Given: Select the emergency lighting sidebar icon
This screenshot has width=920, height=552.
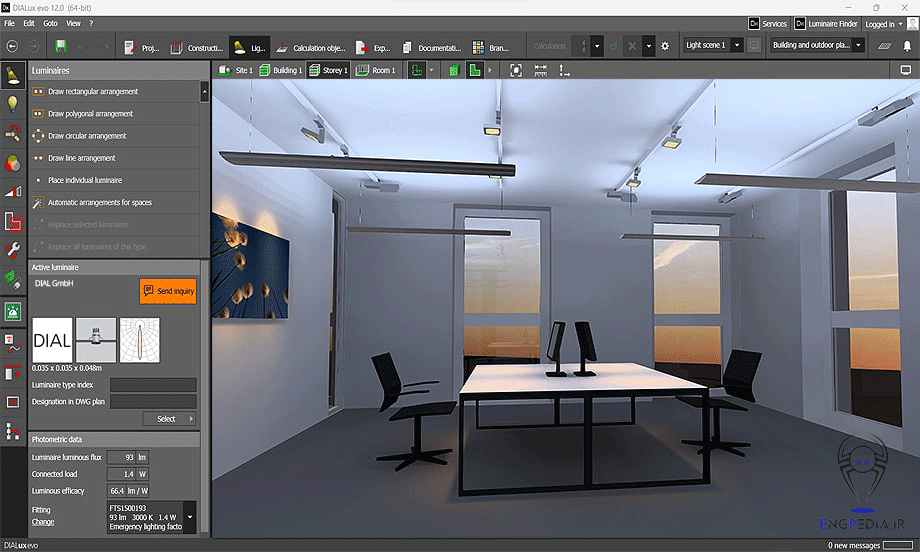Looking at the screenshot, I should click(x=13, y=311).
